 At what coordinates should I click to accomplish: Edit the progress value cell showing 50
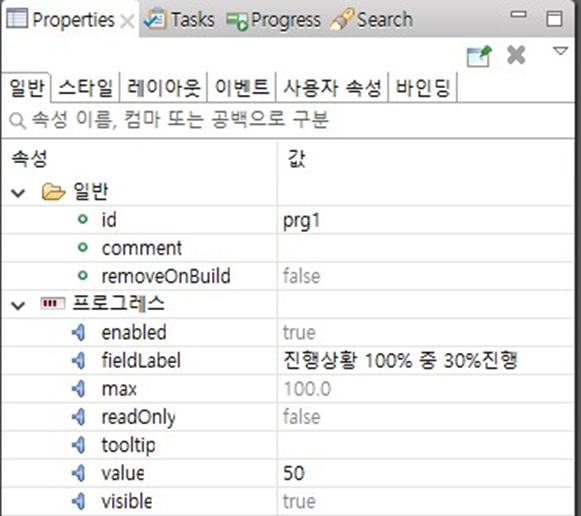pos(425,473)
